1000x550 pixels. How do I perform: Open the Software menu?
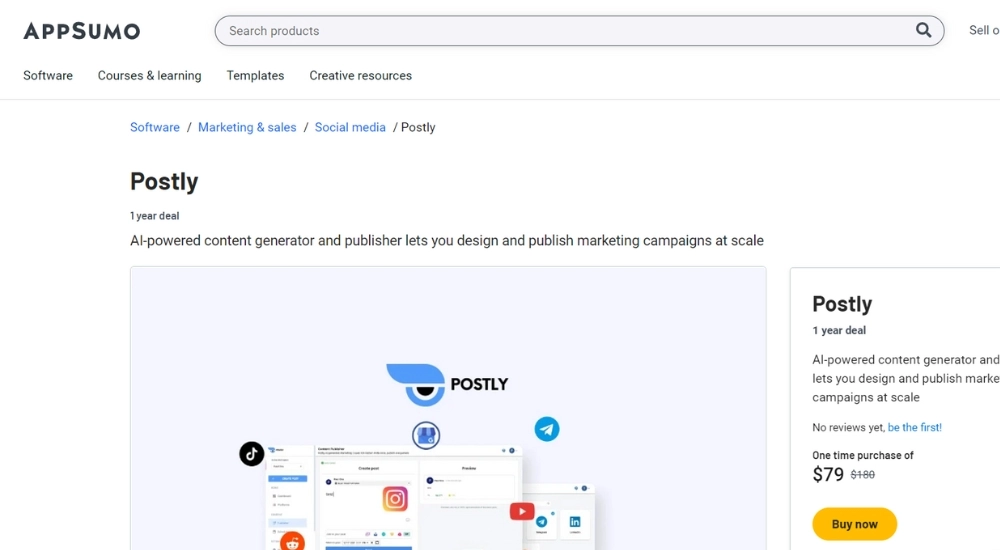tap(48, 75)
